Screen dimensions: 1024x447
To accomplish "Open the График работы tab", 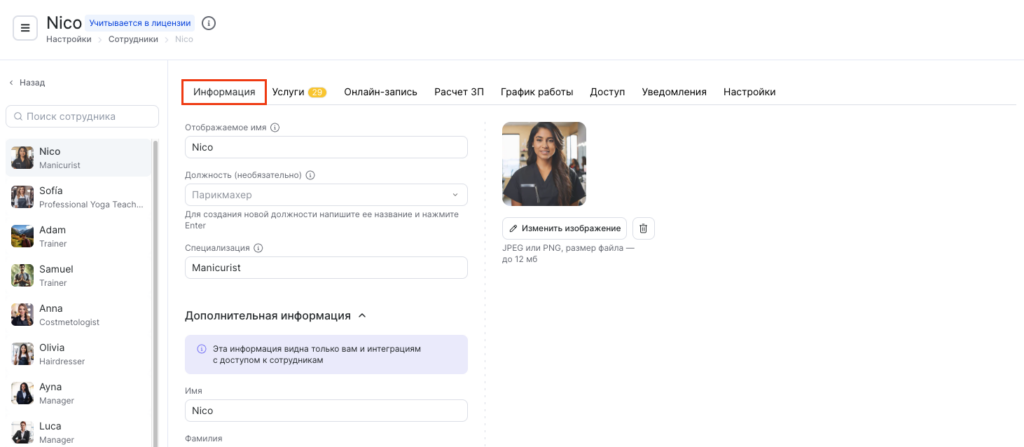I will click(x=537, y=92).
